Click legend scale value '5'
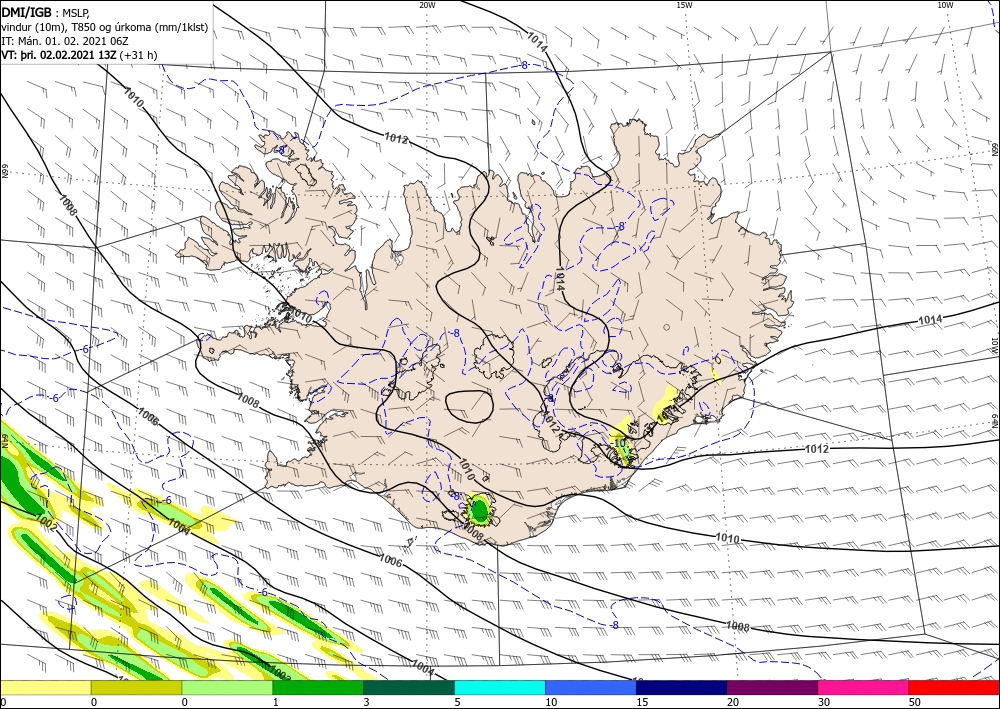The width and height of the screenshot is (1000, 709). pos(457,702)
